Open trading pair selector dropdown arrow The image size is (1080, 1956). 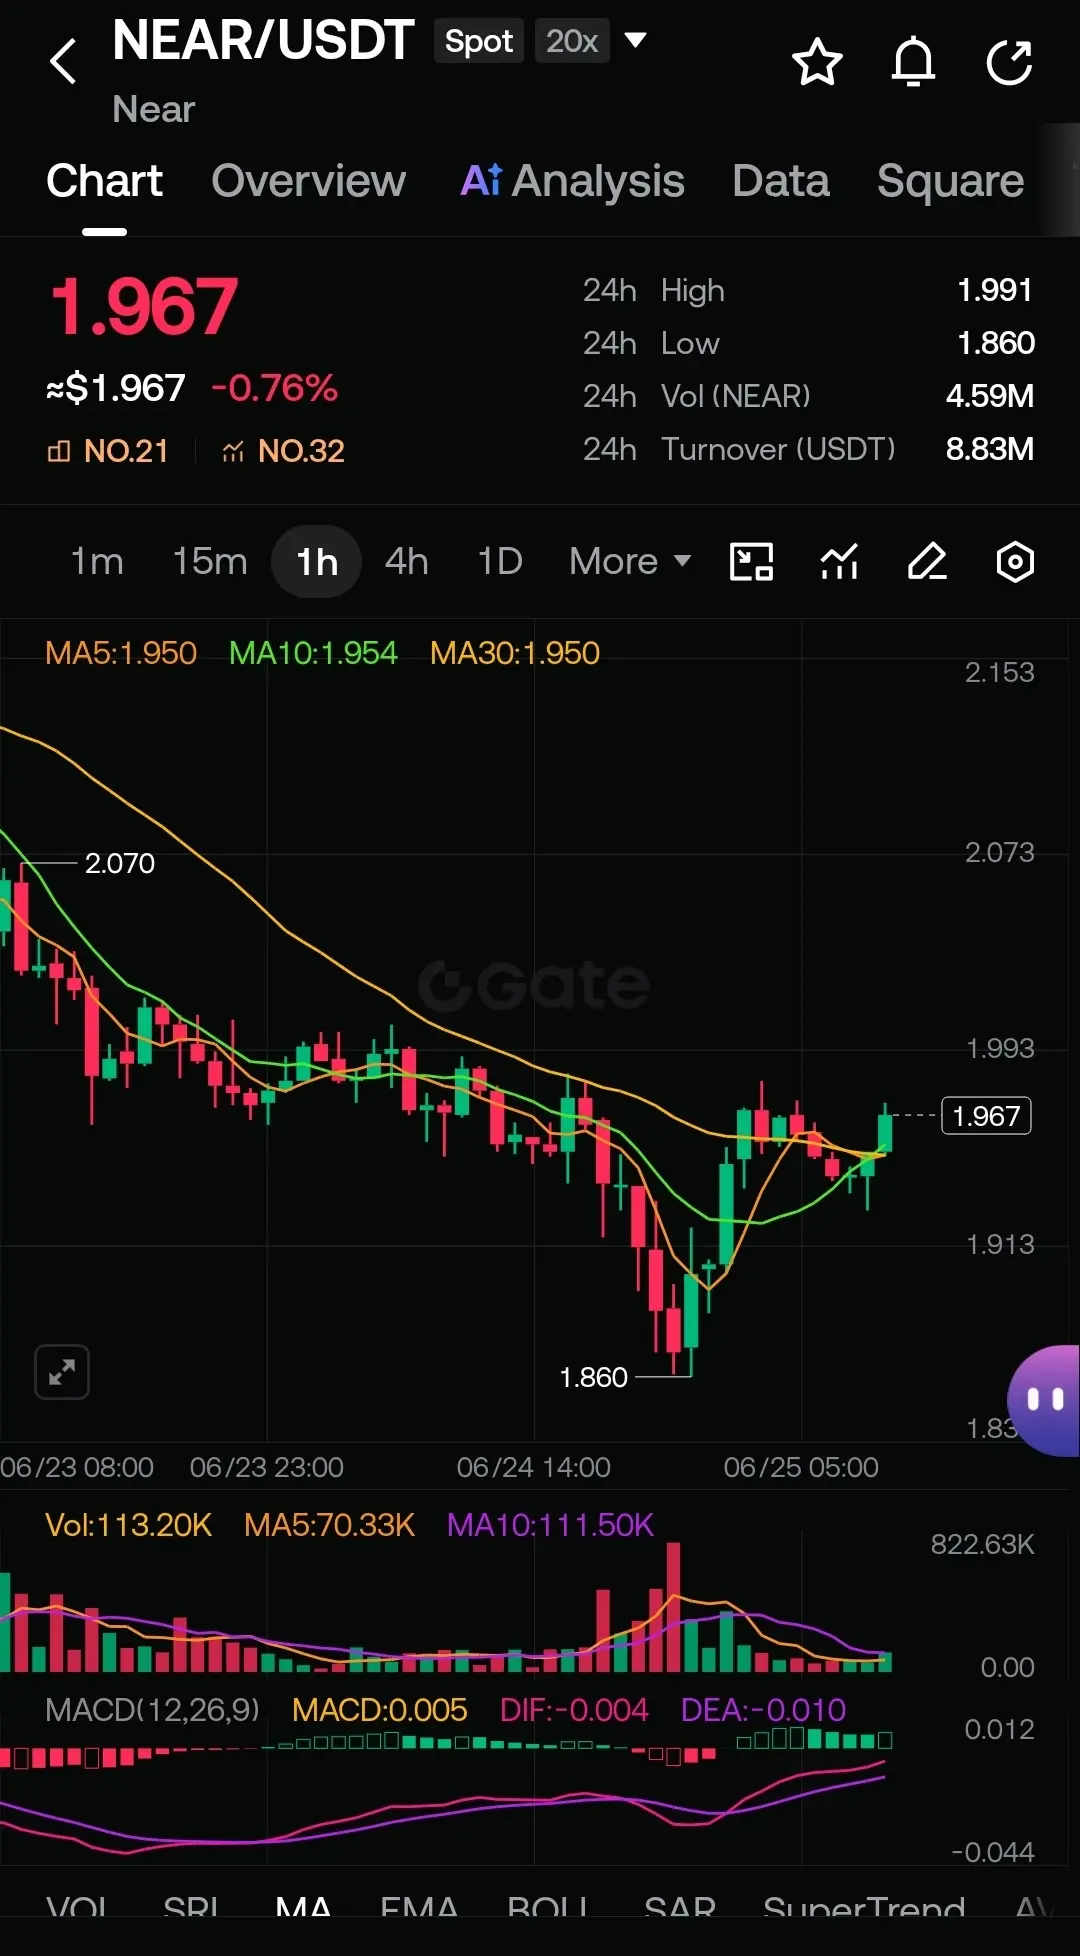tap(635, 40)
